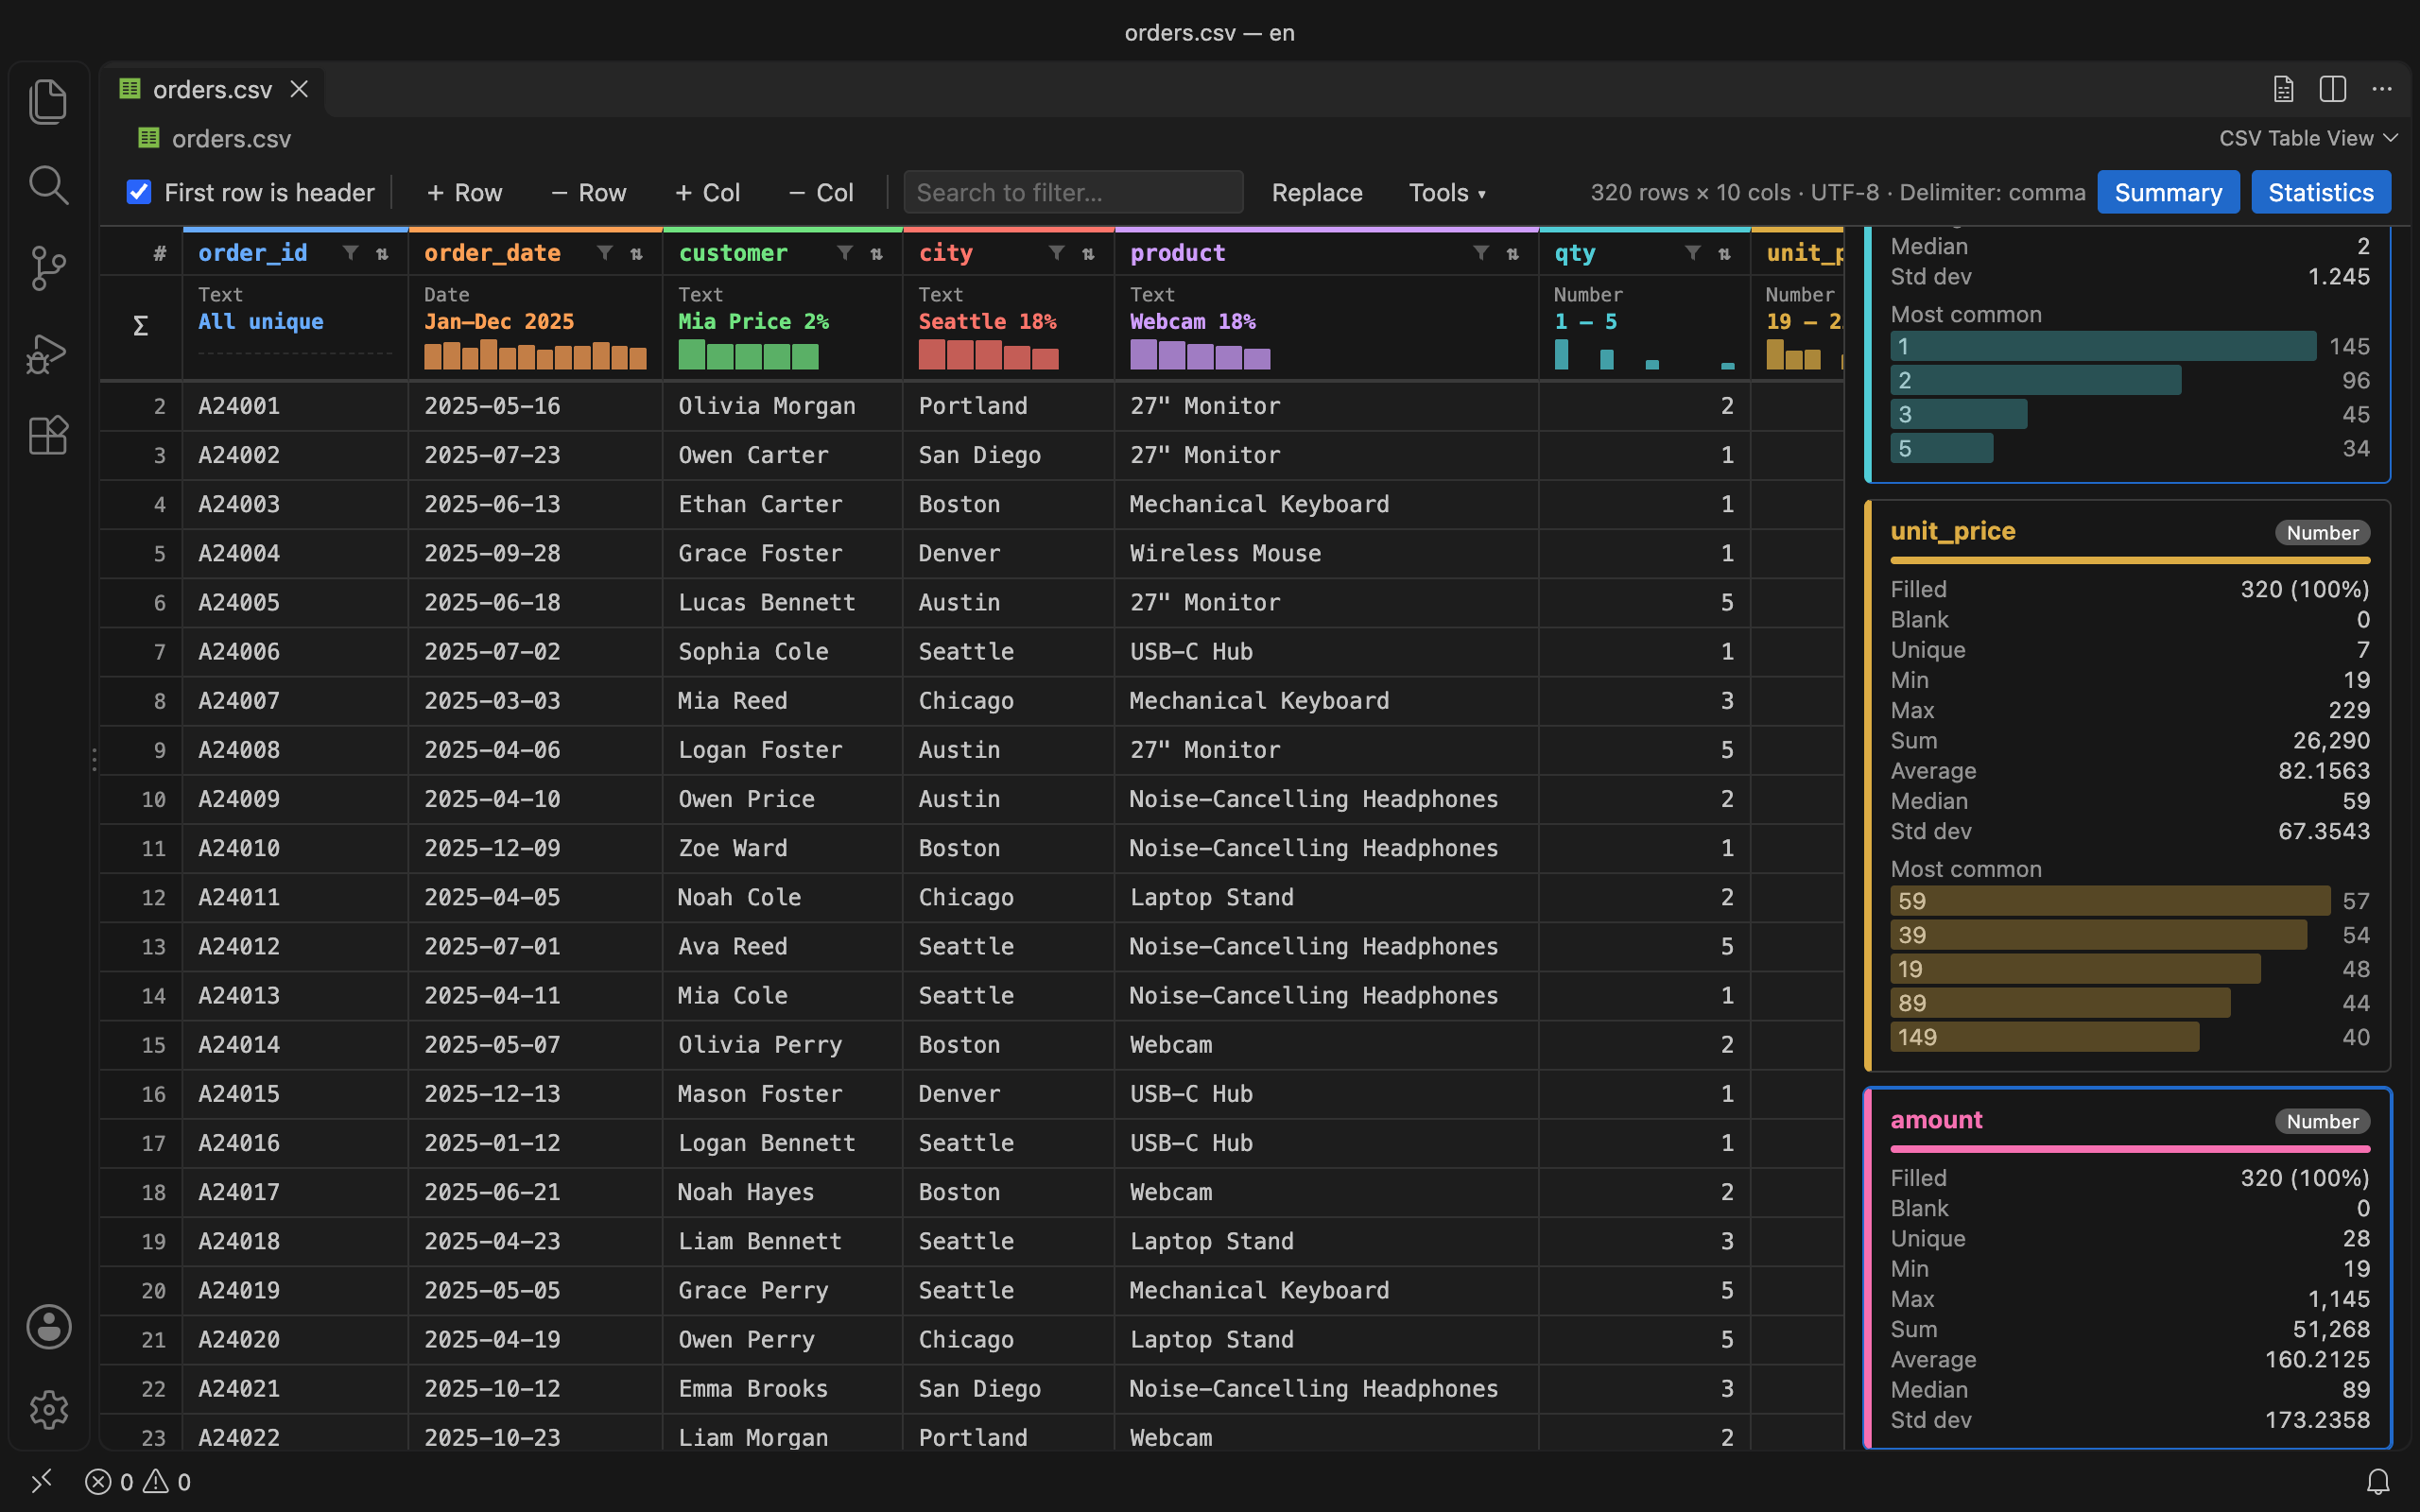Select the orders.csv editor tab
Screen dimensions: 2420x1512
[x=212, y=89]
